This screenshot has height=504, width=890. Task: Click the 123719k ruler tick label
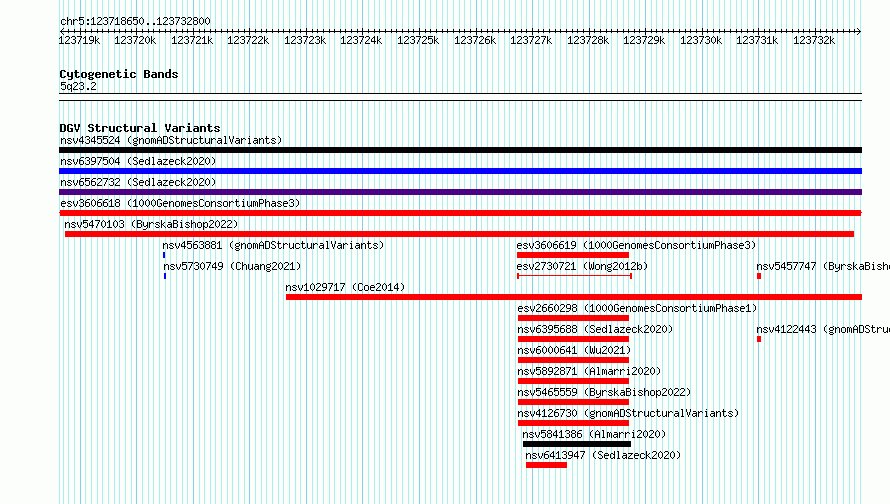pos(79,40)
